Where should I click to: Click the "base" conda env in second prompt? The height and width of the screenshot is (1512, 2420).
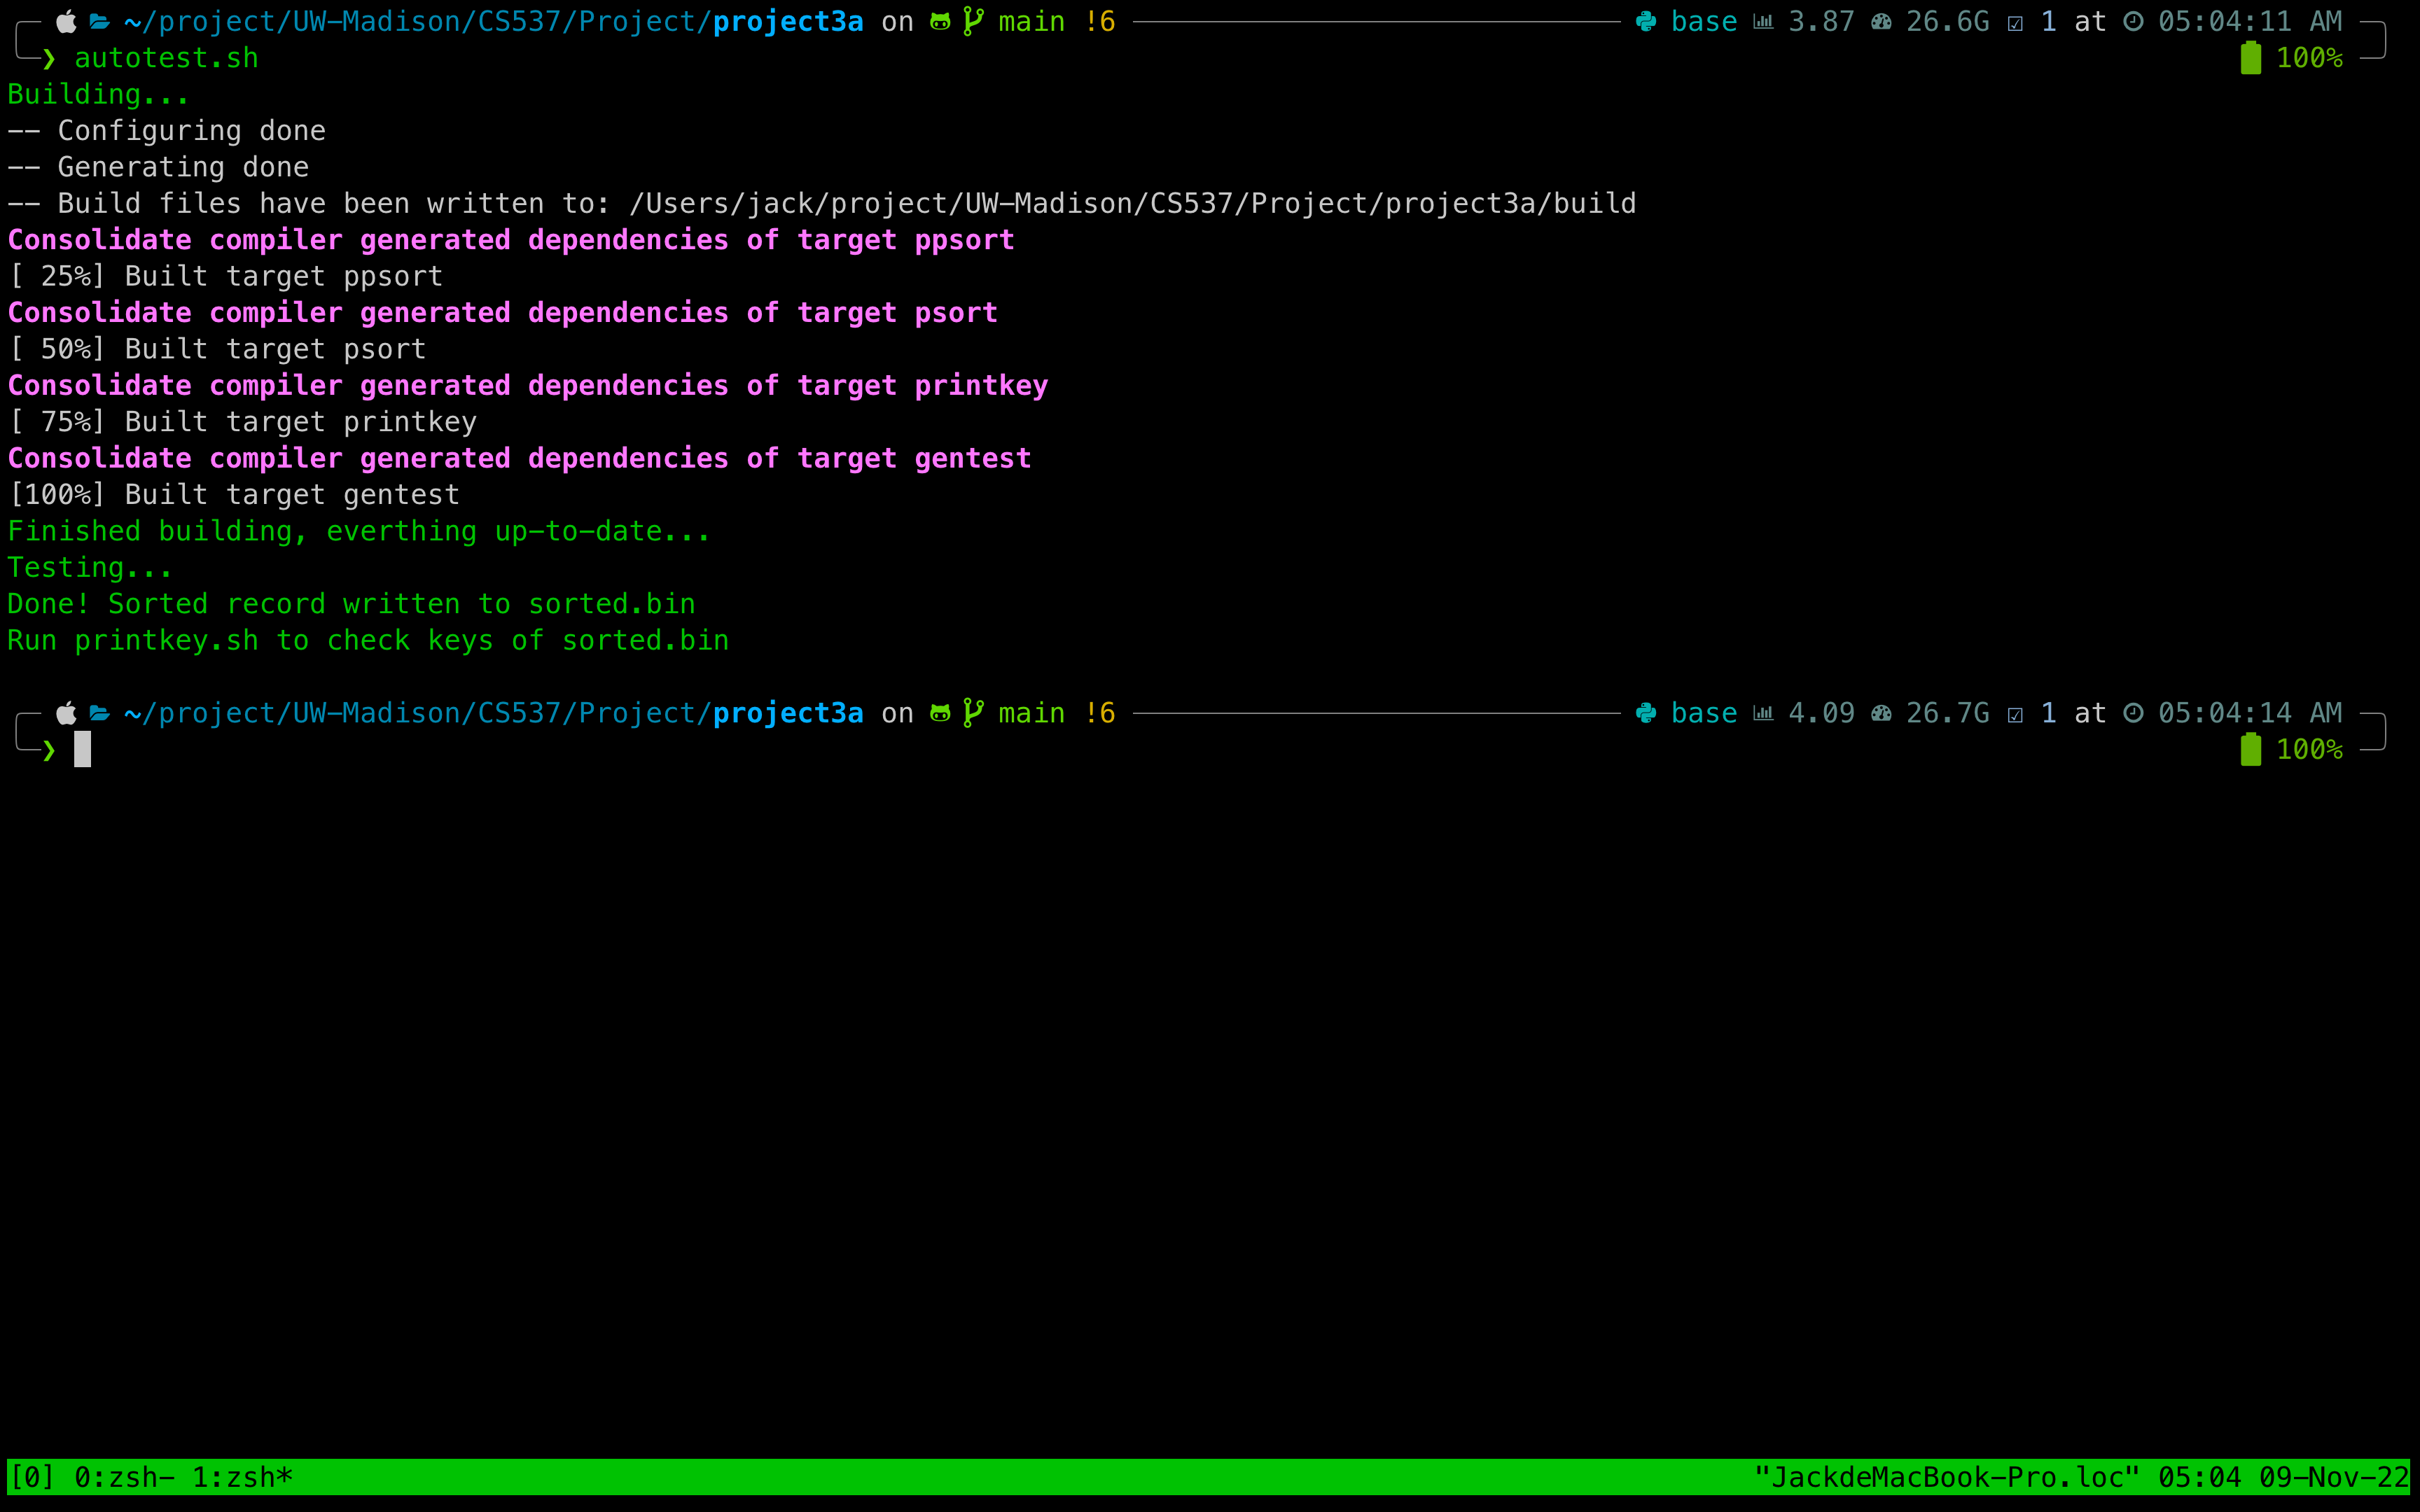pos(1704,714)
